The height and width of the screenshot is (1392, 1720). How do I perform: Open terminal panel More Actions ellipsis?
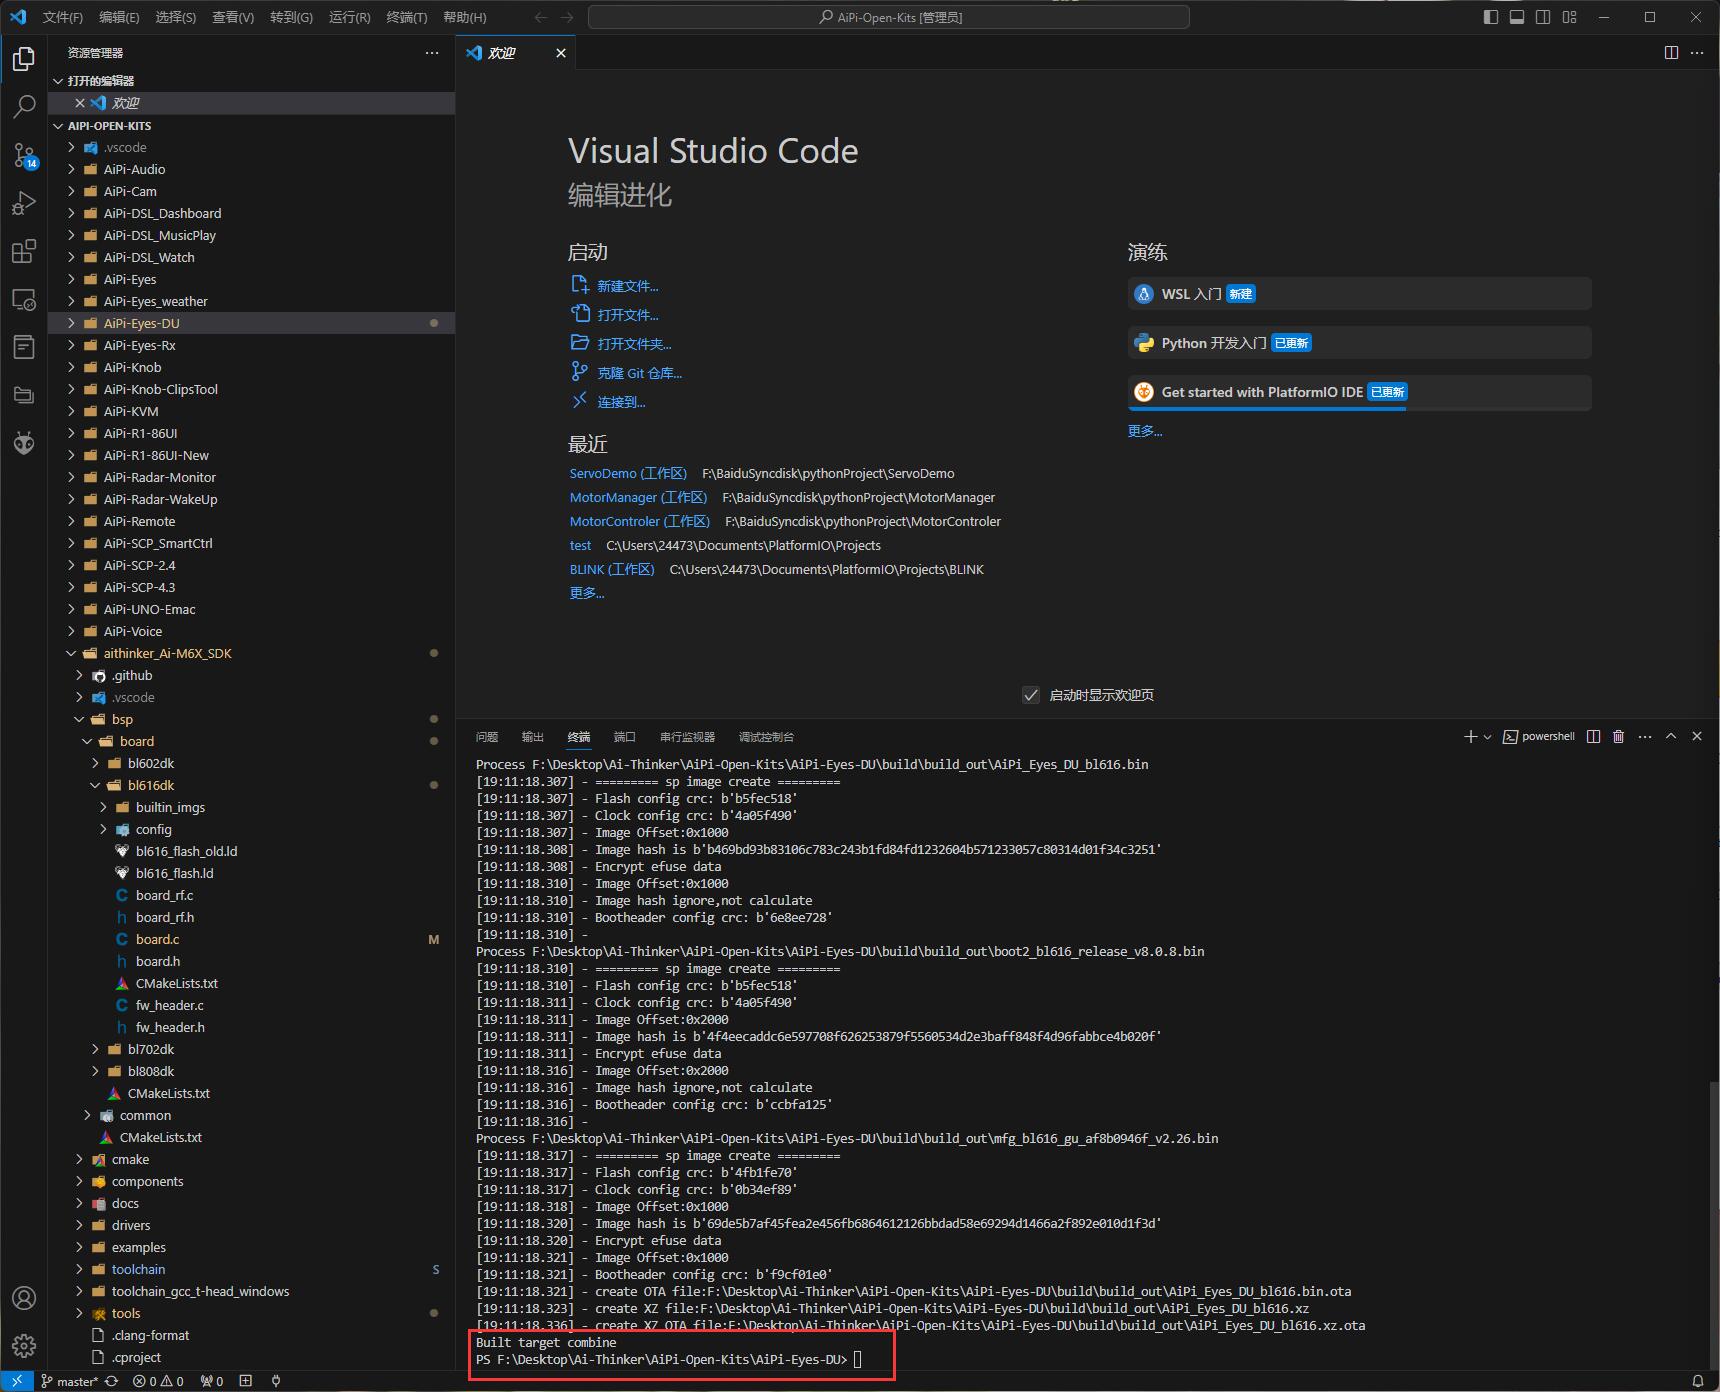click(1645, 736)
